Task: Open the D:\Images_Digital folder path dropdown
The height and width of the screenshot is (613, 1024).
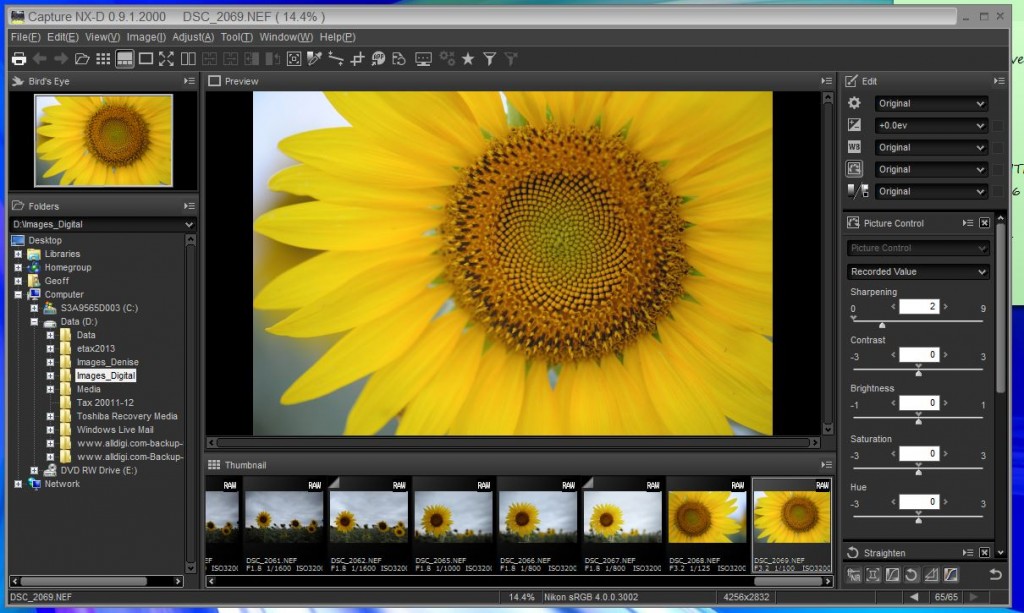Action: pyautogui.click(x=102, y=225)
